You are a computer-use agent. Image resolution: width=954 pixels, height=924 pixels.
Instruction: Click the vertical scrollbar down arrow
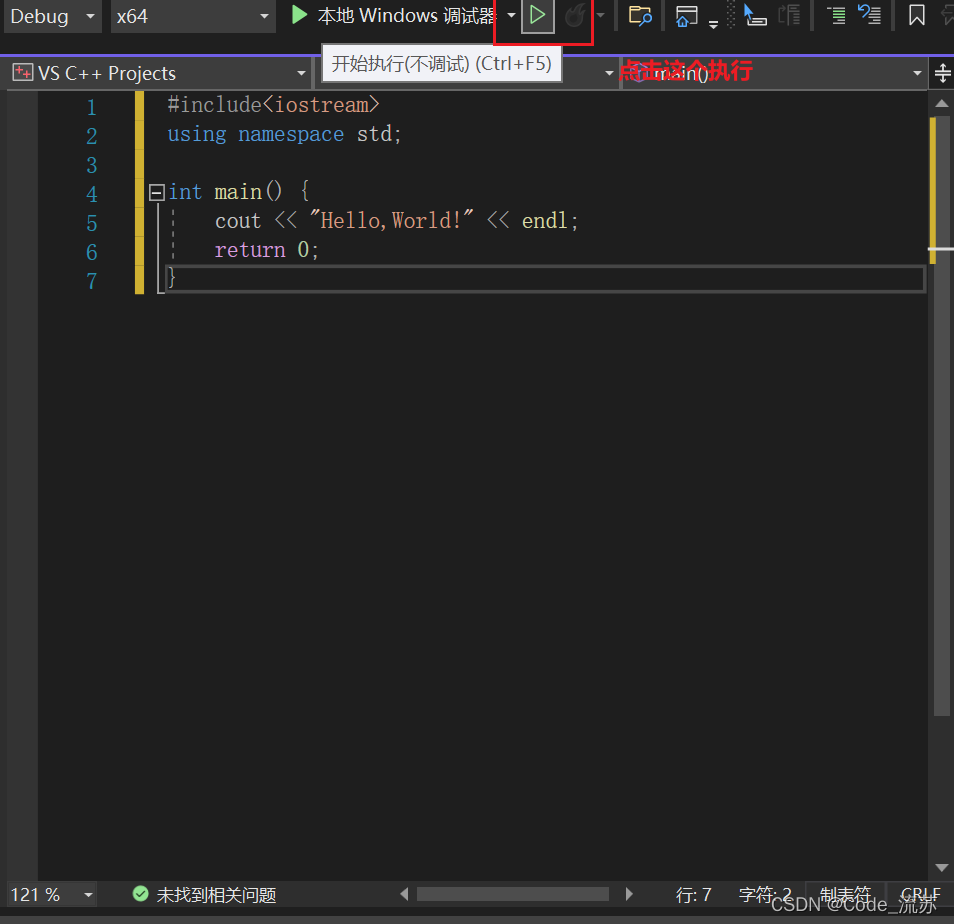point(941,867)
